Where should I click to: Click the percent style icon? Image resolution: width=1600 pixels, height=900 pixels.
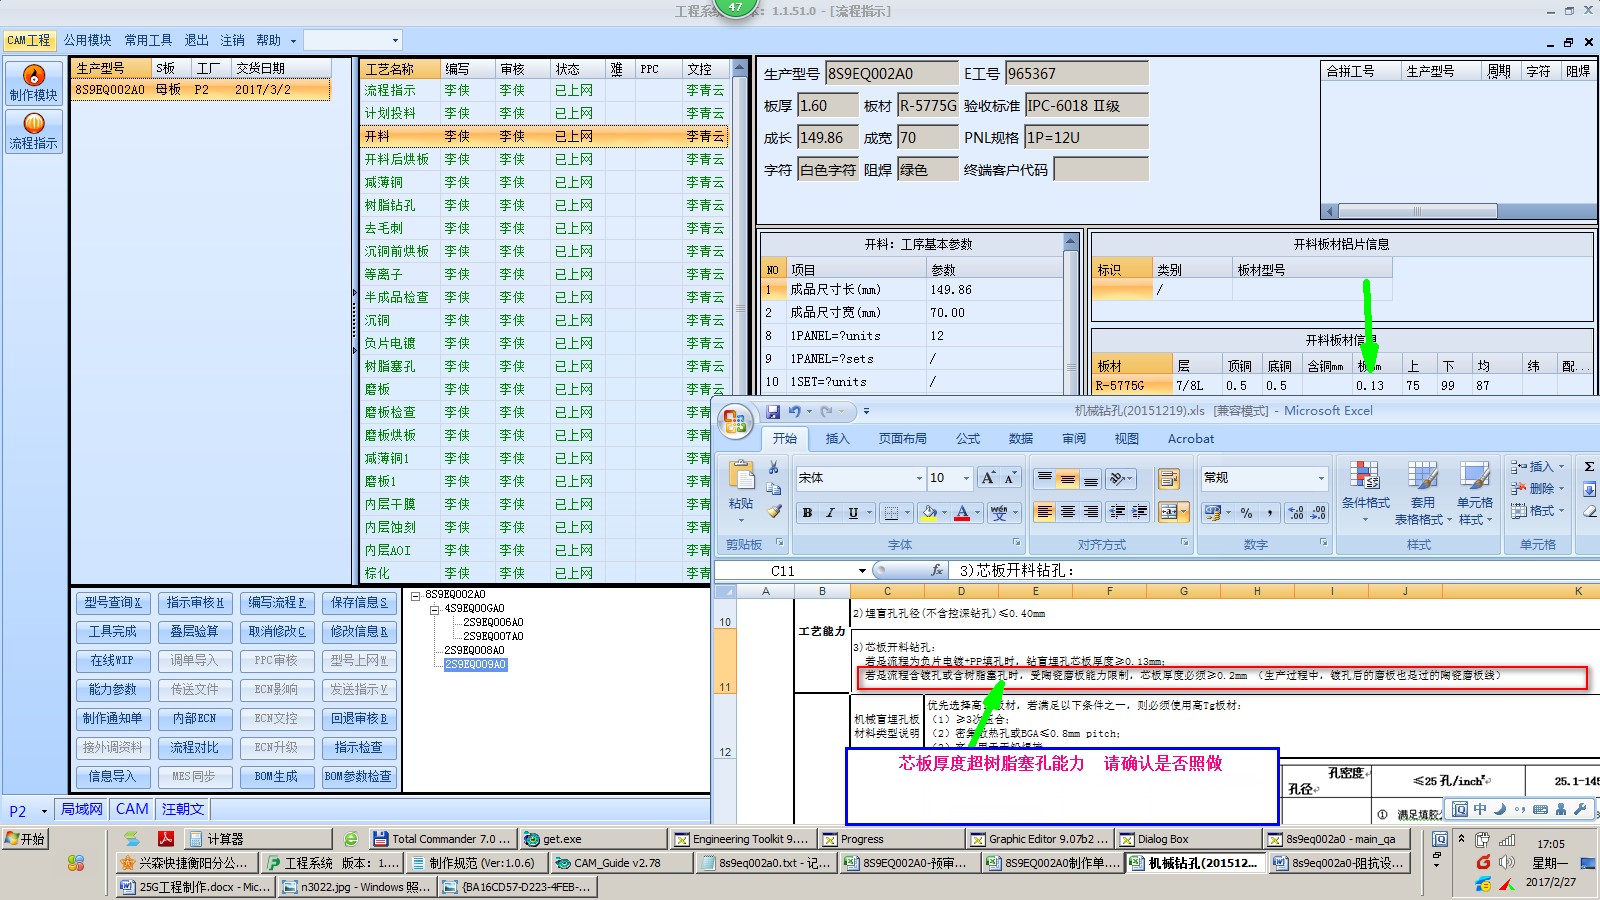coord(1246,512)
